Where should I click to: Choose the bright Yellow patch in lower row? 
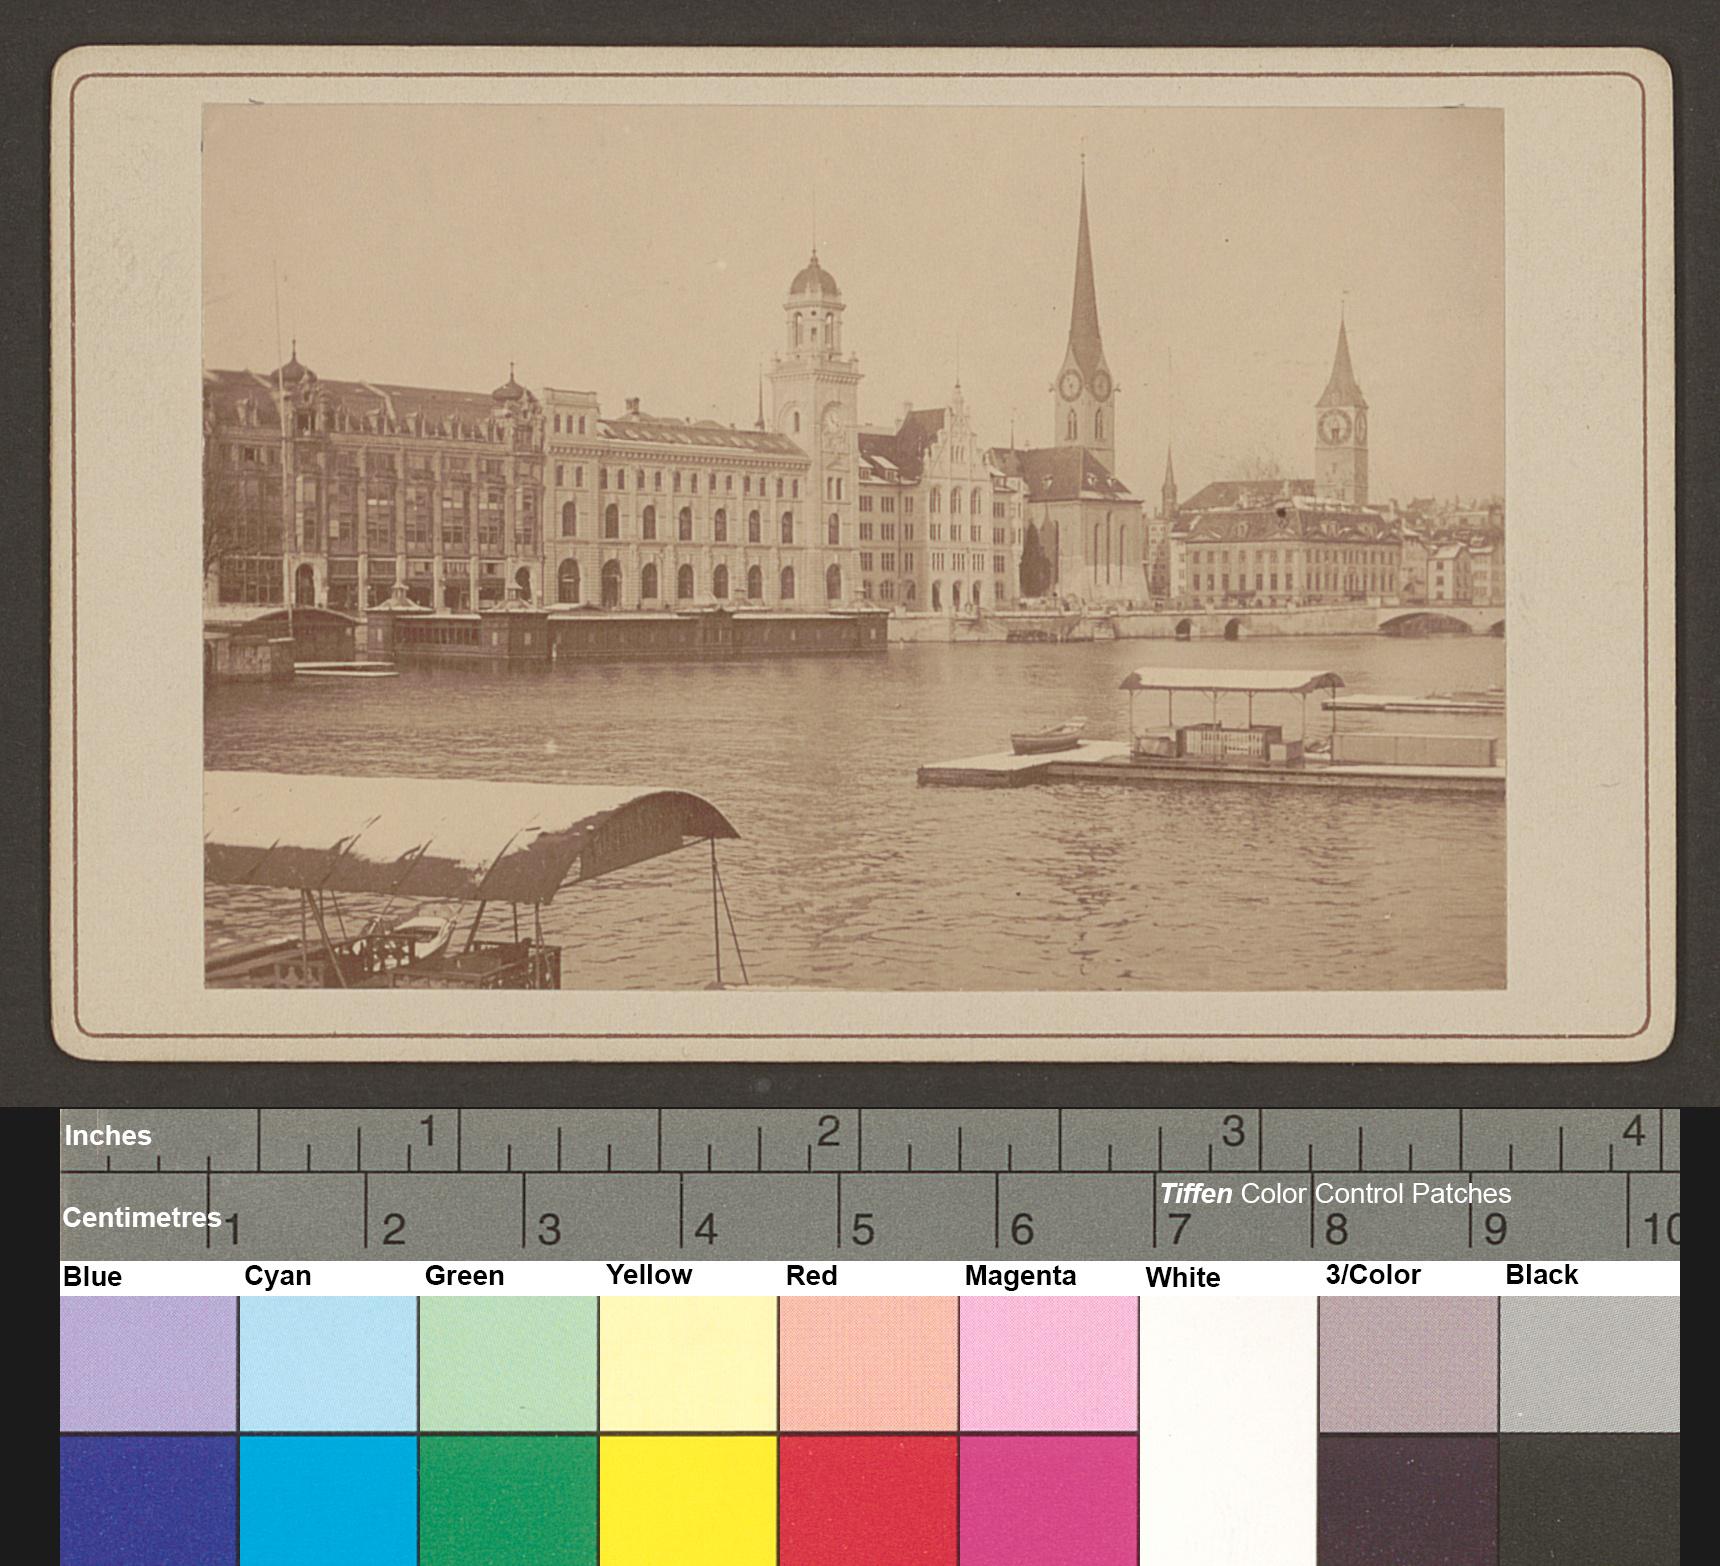coord(688,1501)
